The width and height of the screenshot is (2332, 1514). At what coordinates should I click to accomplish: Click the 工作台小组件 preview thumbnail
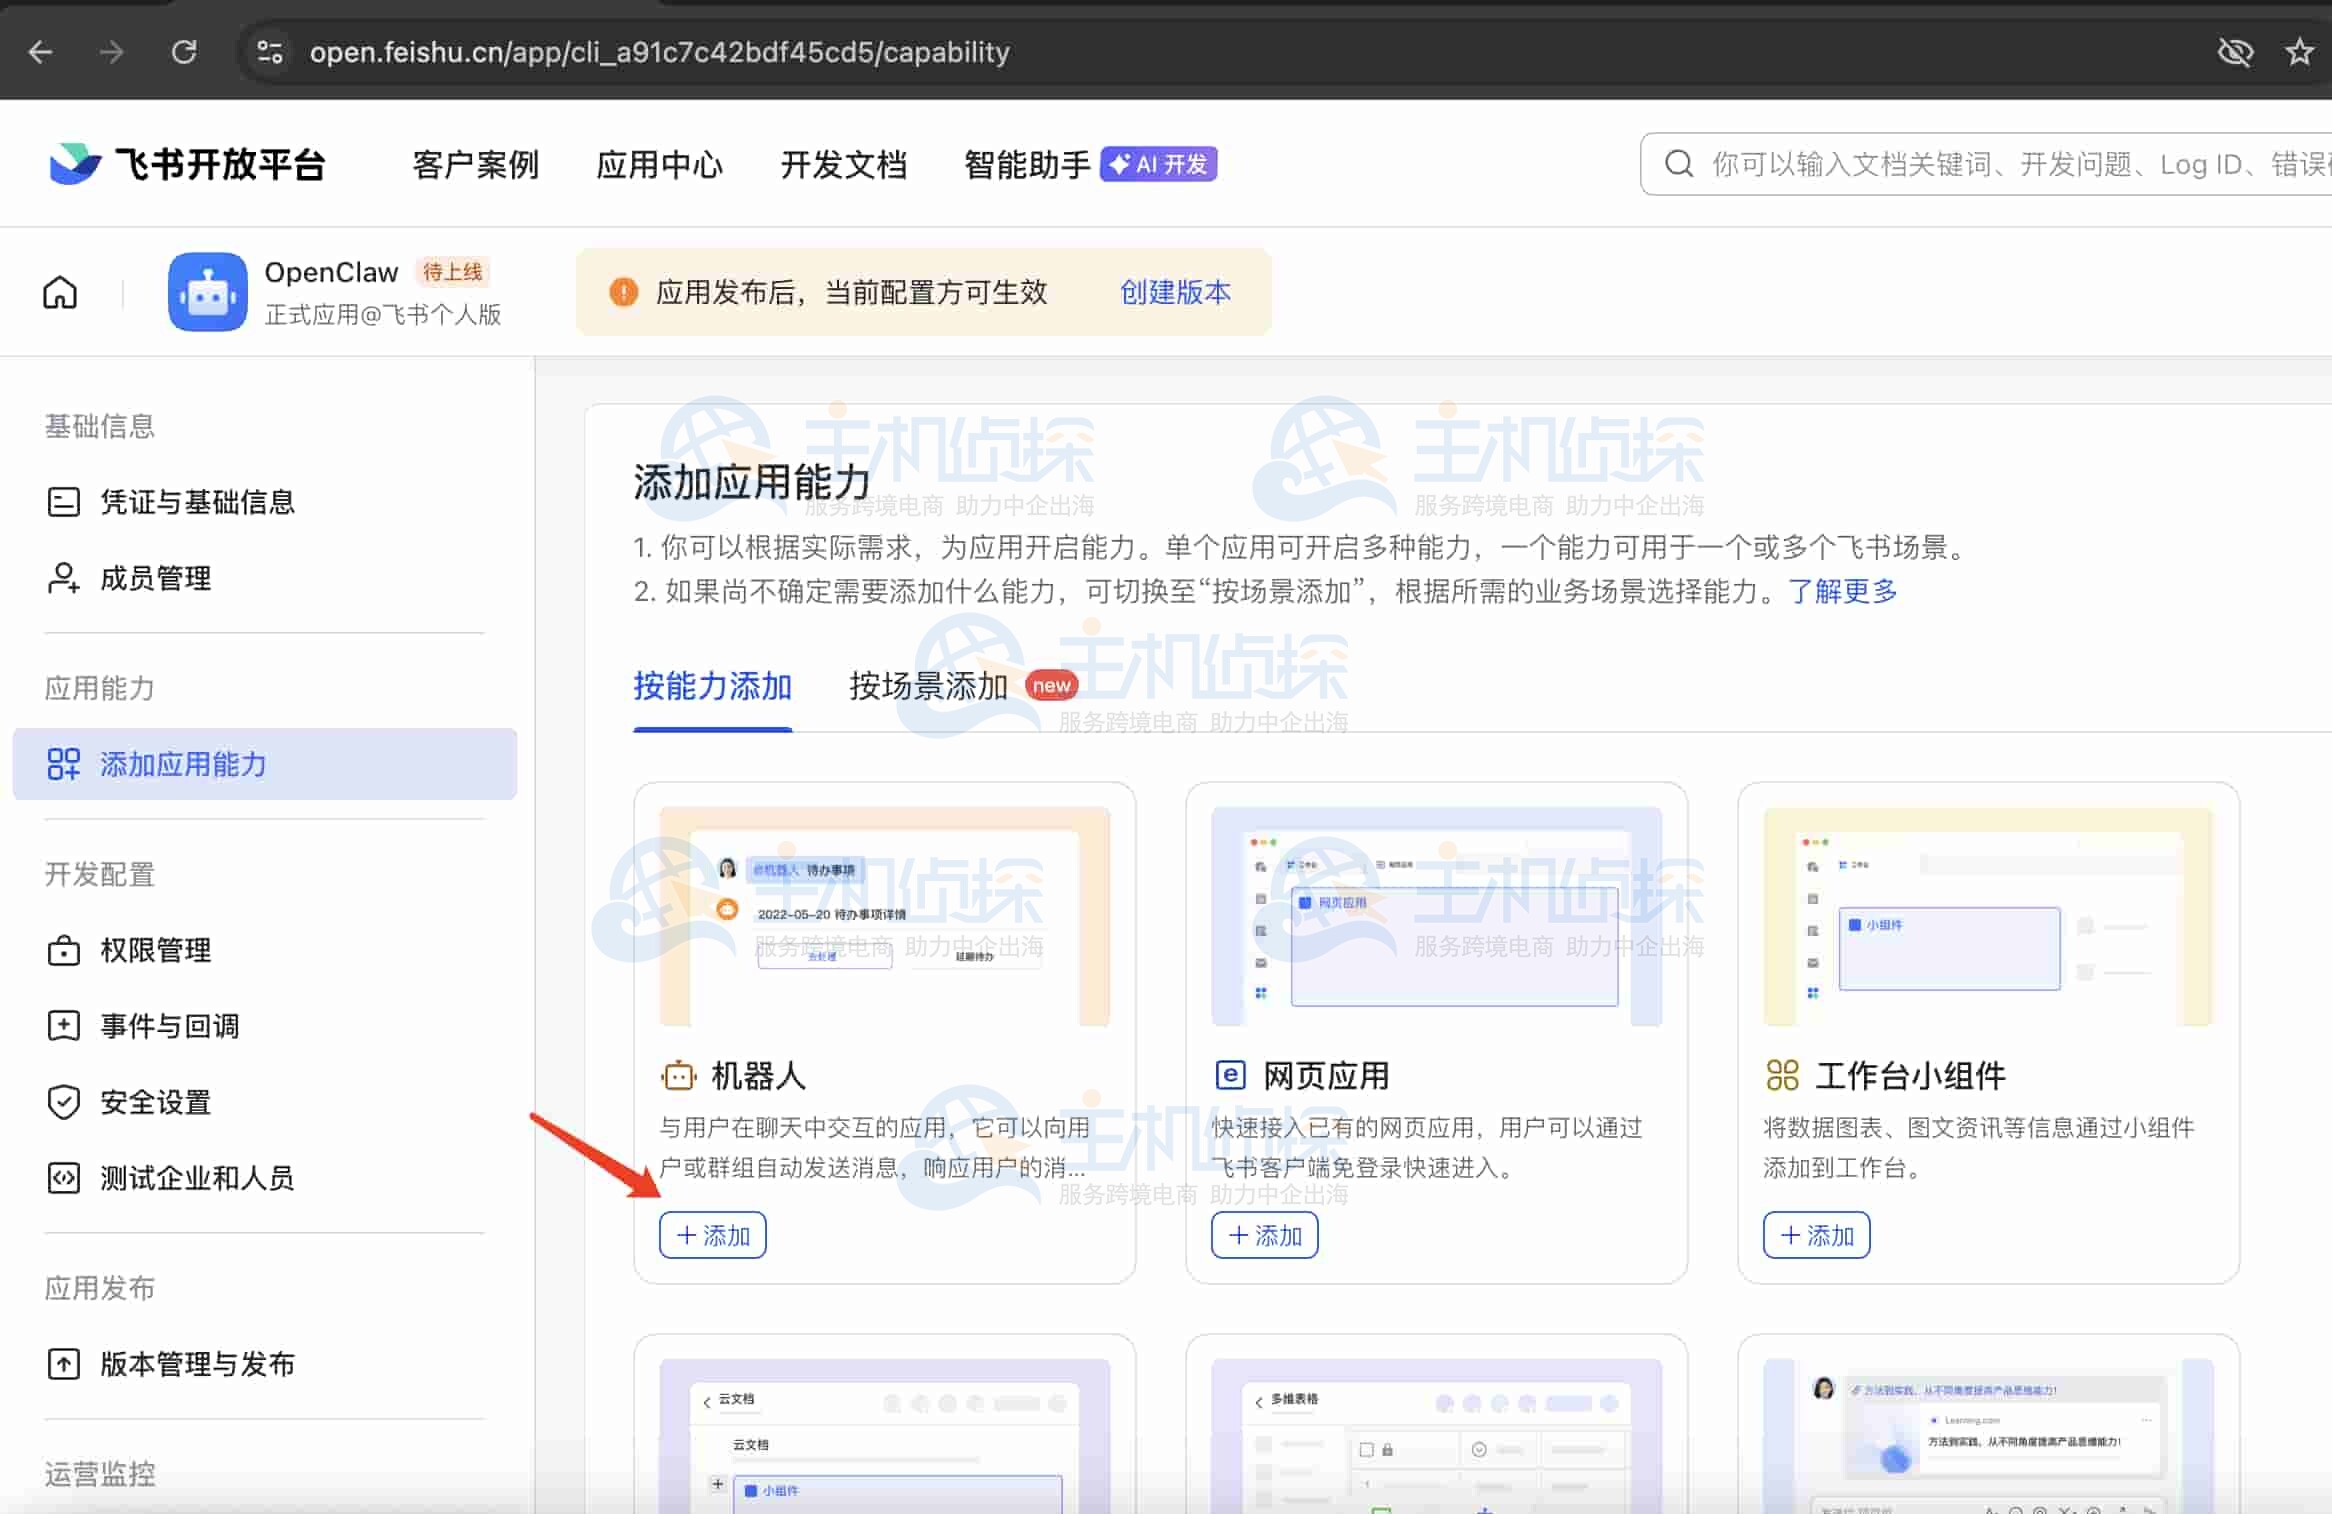[x=1987, y=916]
